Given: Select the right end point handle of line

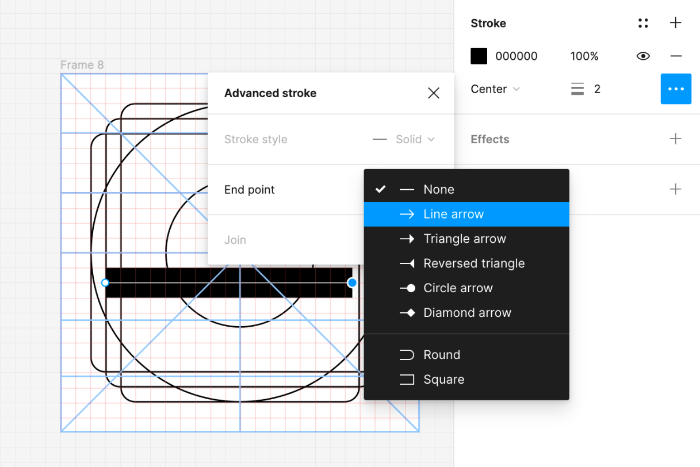Looking at the screenshot, I should (x=352, y=283).
